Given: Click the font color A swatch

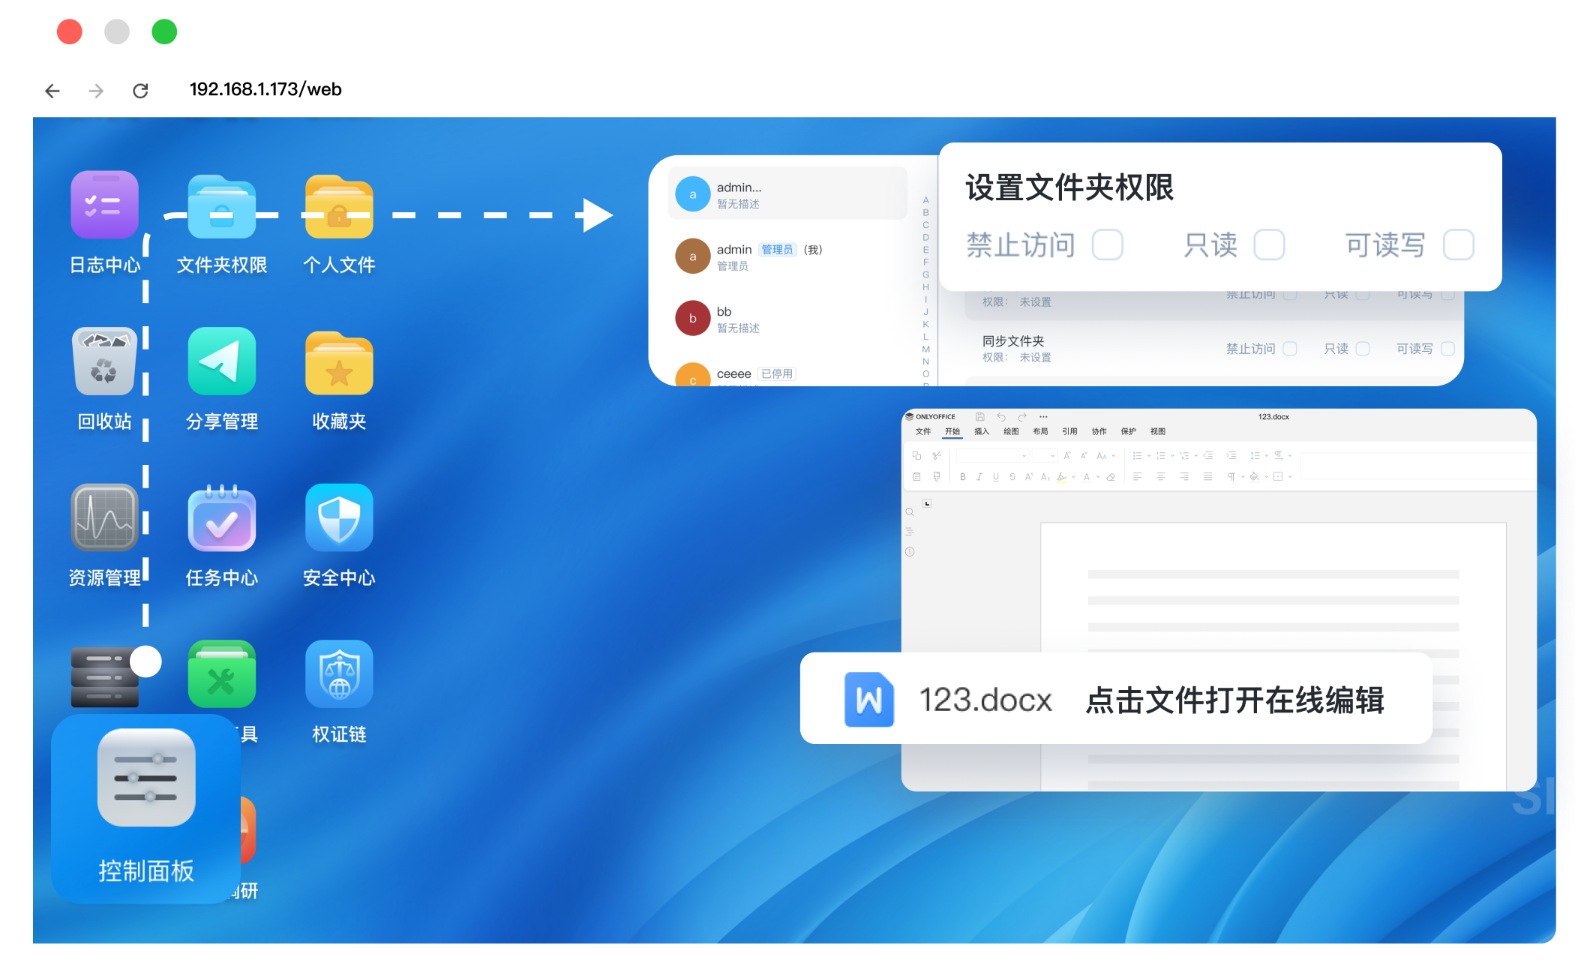Looking at the screenshot, I should 1087,477.
